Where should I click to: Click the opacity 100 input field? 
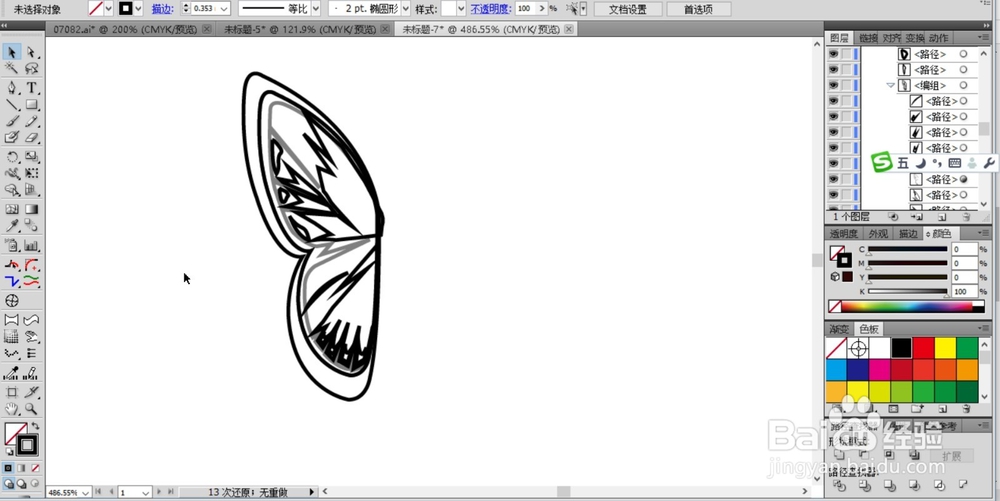point(526,9)
